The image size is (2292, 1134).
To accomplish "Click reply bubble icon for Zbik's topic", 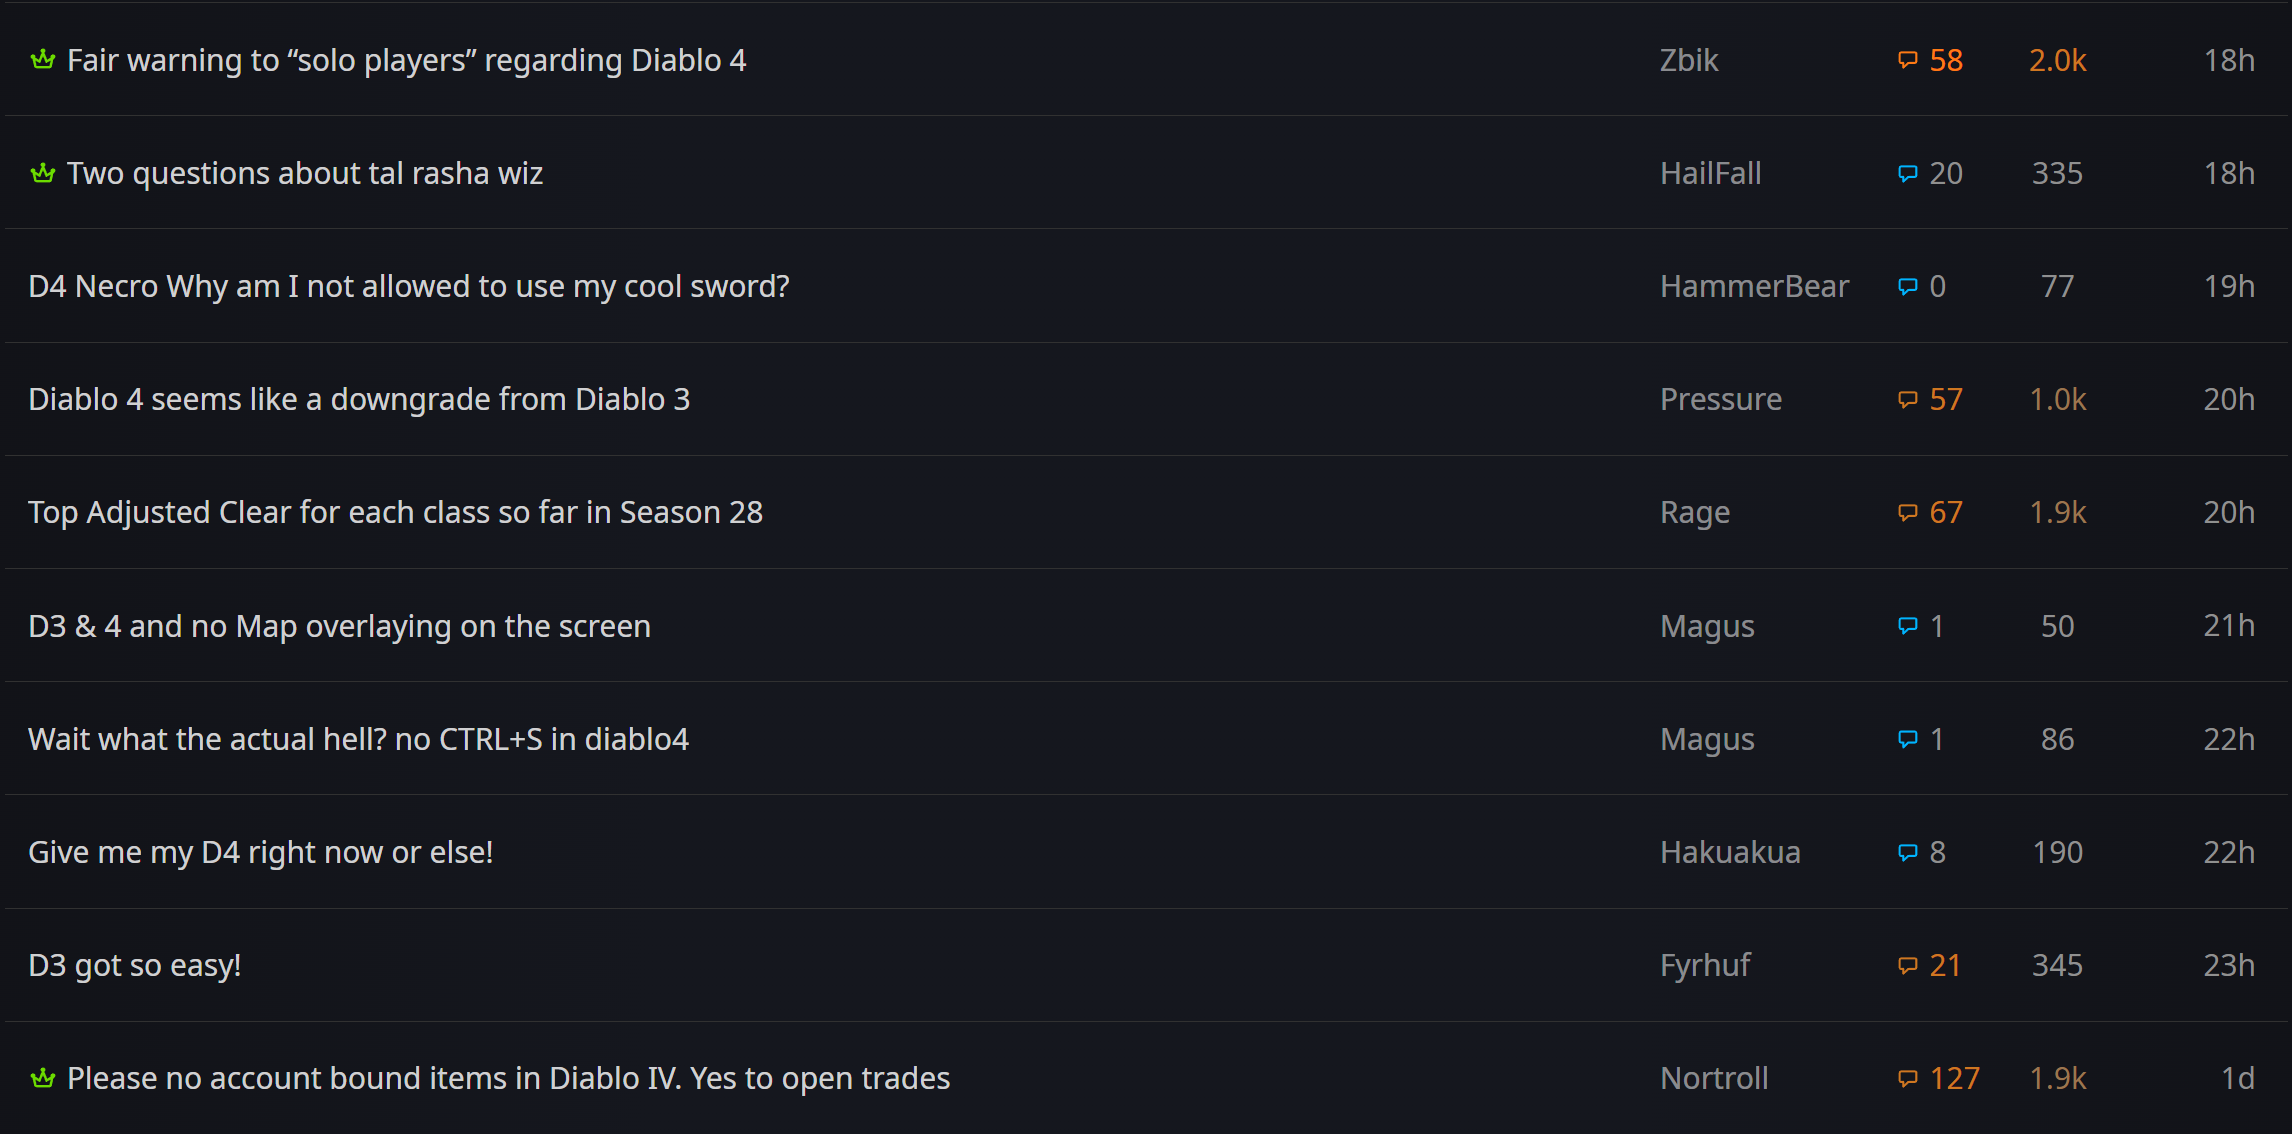I will 1908,60.
